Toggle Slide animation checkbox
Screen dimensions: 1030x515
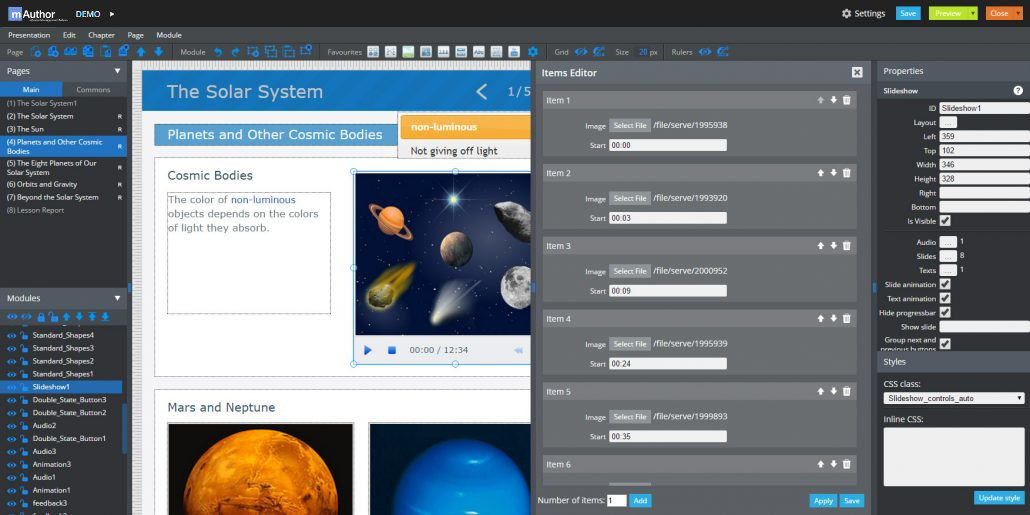945,284
